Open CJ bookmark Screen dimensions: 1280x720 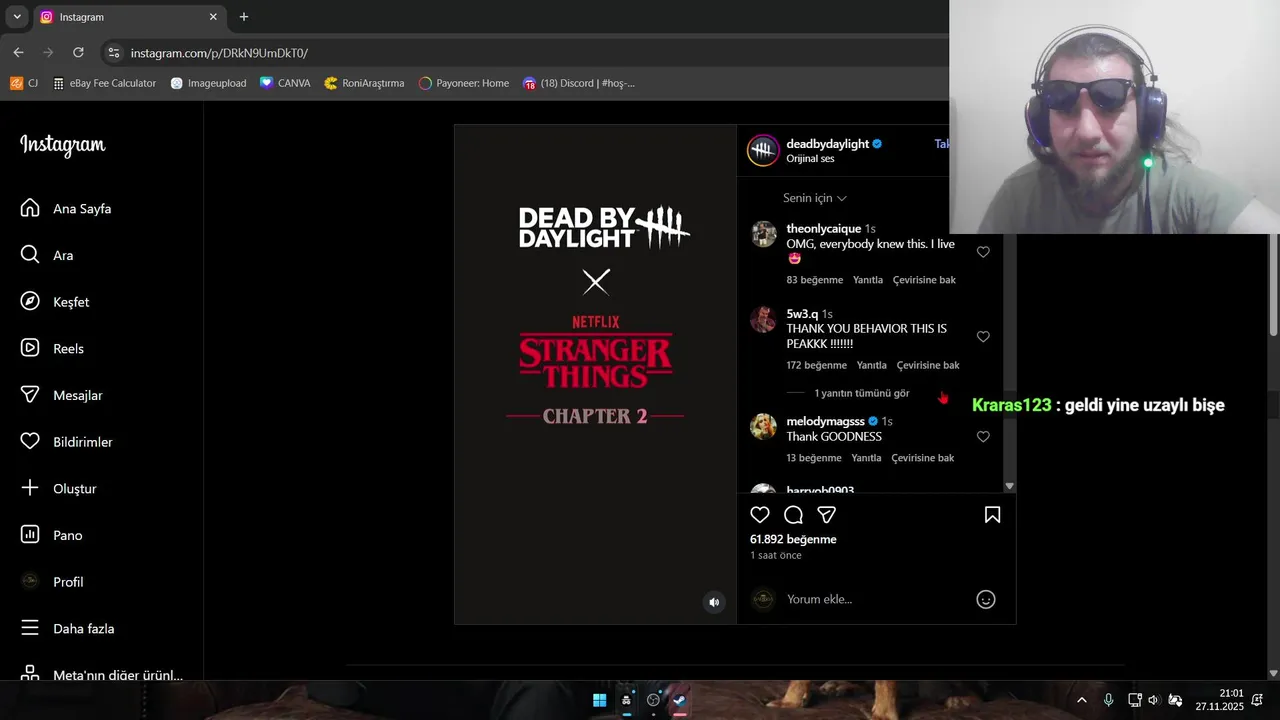click(x=24, y=83)
